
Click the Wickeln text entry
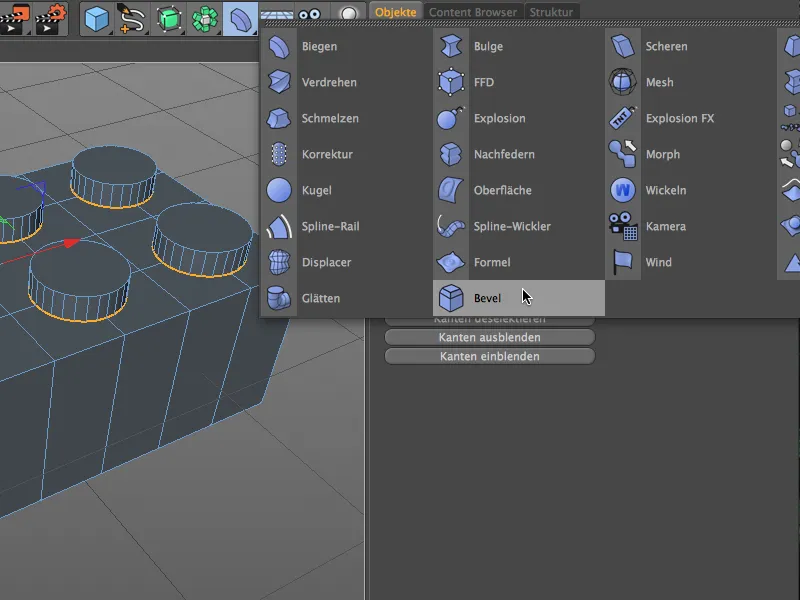coord(666,190)
